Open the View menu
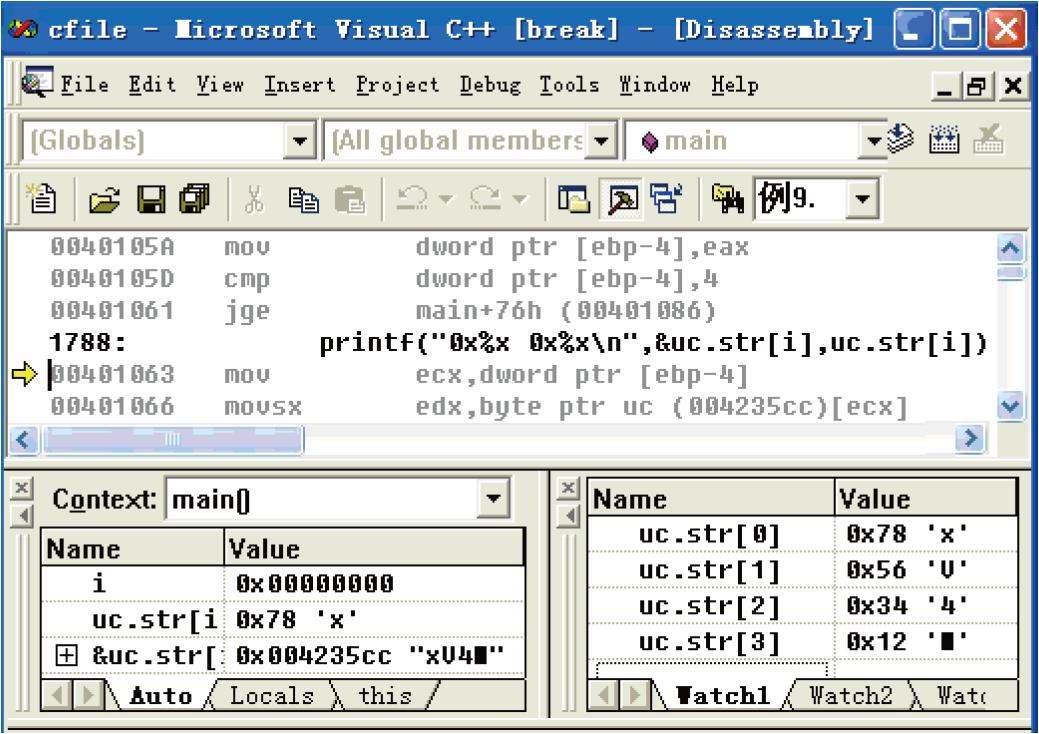Screen dimensions: 1039x734 [x=221, y=85]
